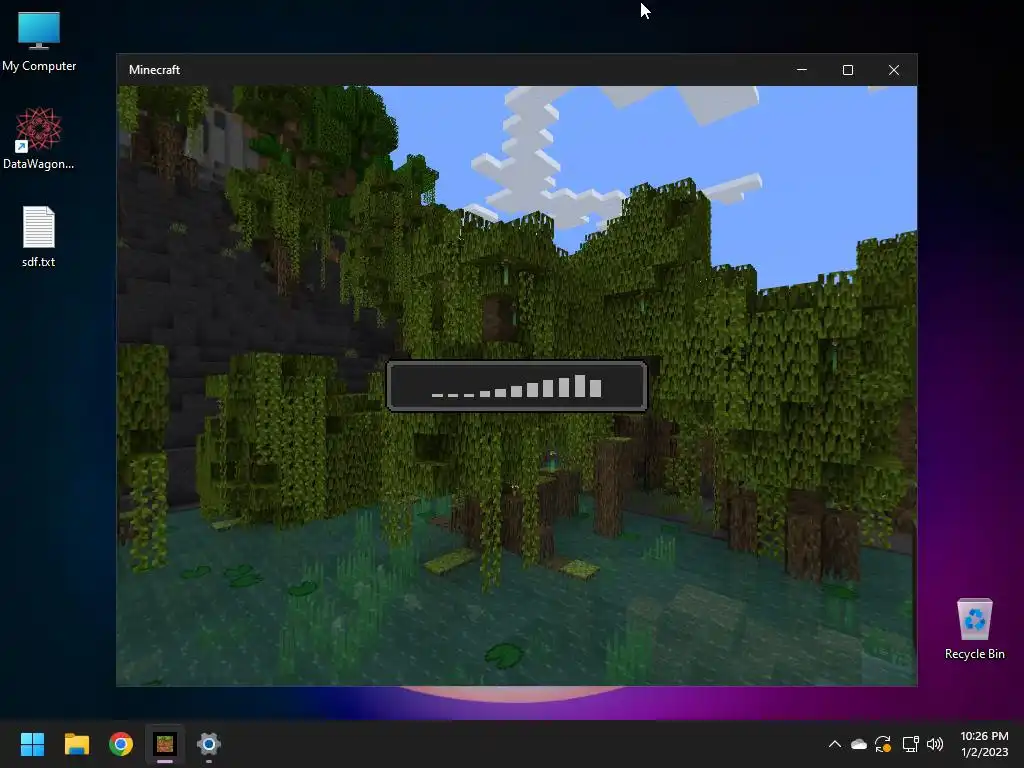Open network status tray icon
This screenshot has height=768, width=1024.
(910, 744)
